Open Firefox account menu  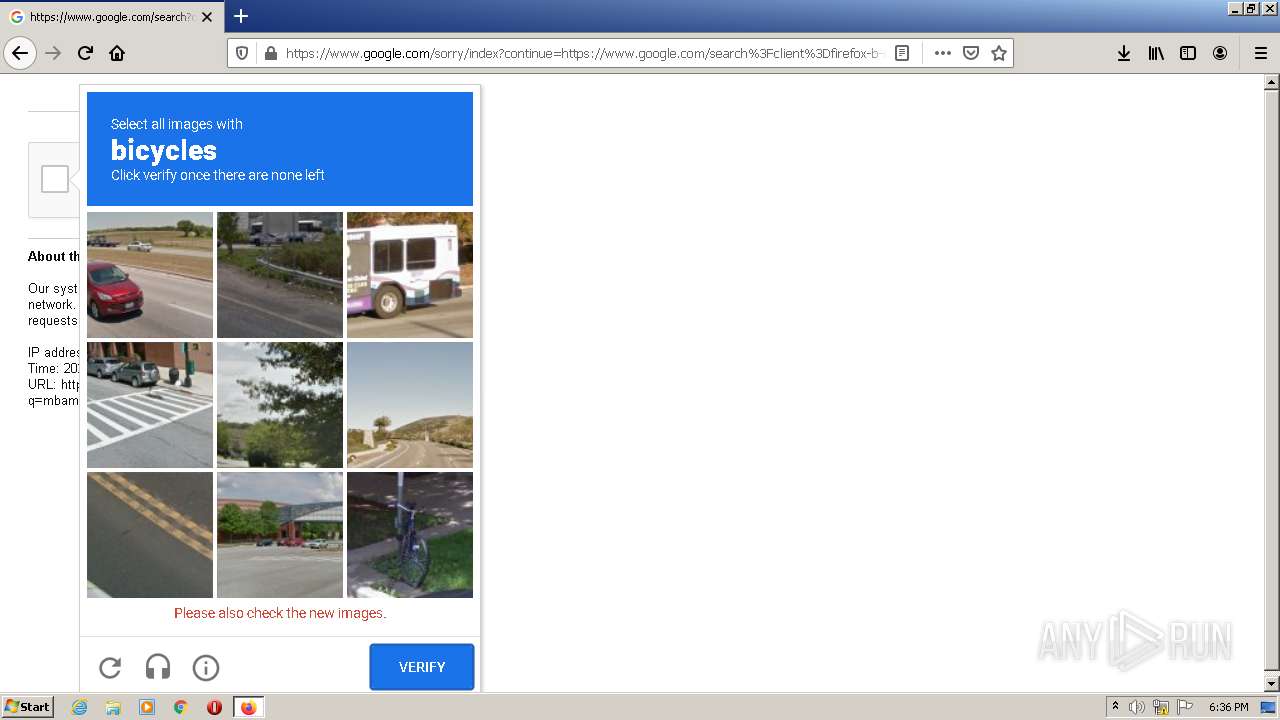coord(1220,53)
